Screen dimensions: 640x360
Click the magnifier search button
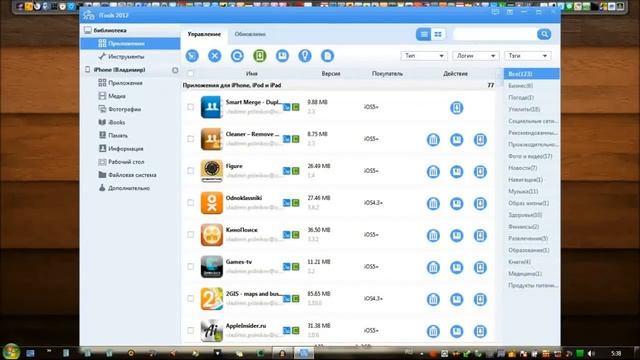544,34
